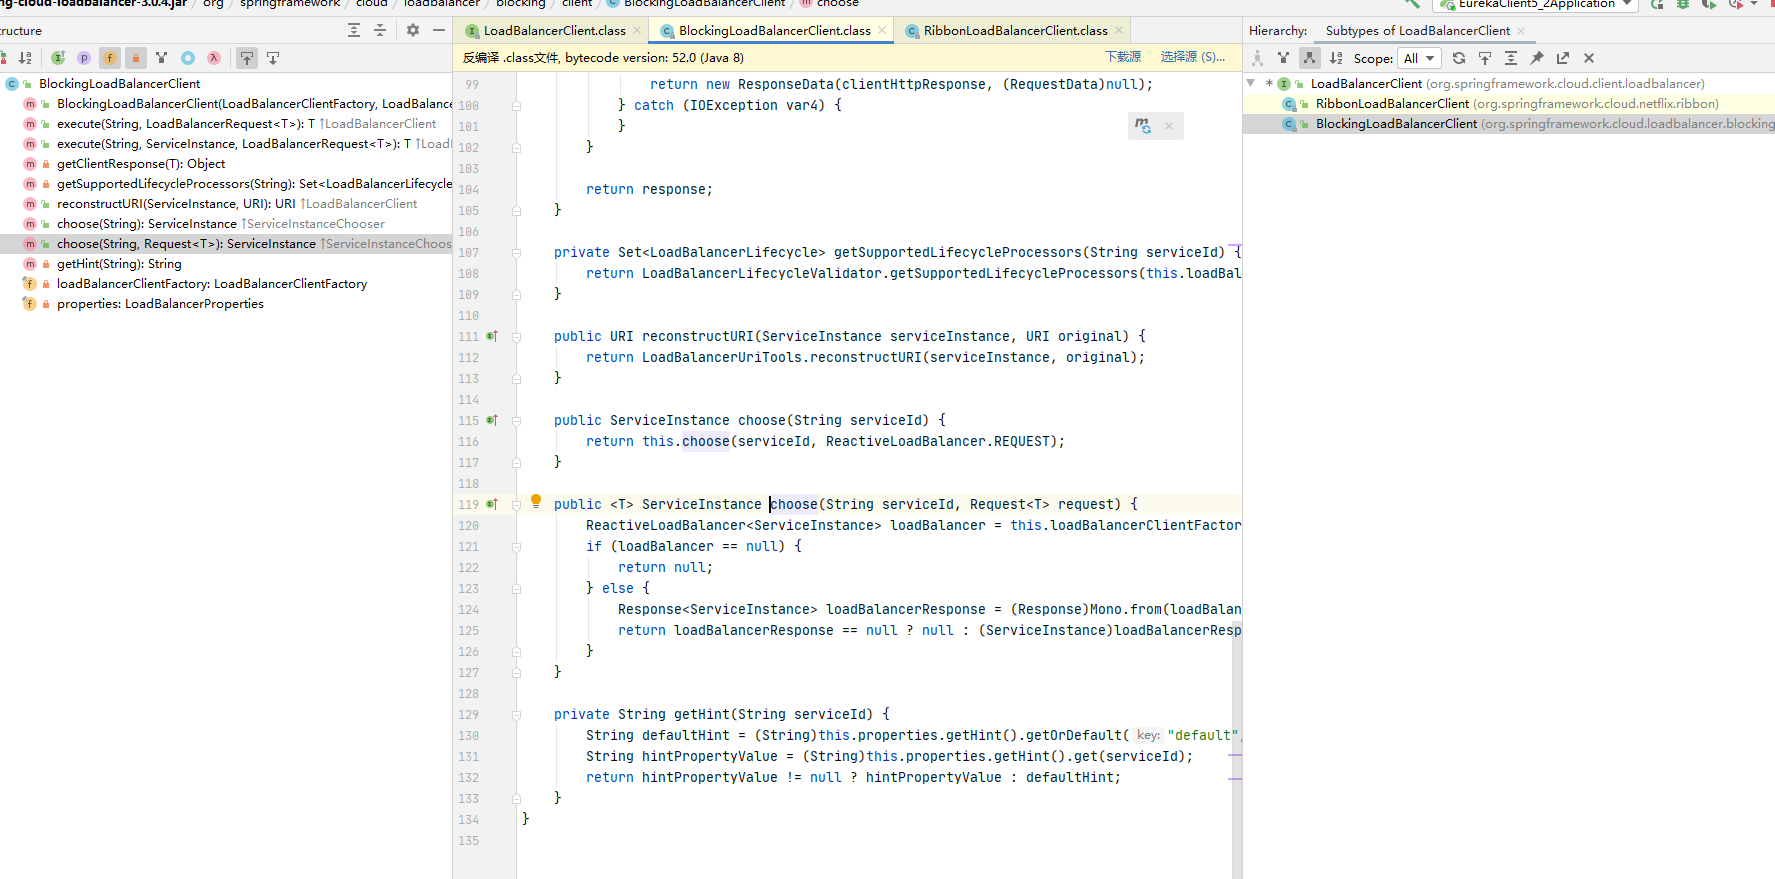This screenshot has height=879, width=1775.
Task: Toggle Show Properties filter in Structure
Action: point(84,58)
